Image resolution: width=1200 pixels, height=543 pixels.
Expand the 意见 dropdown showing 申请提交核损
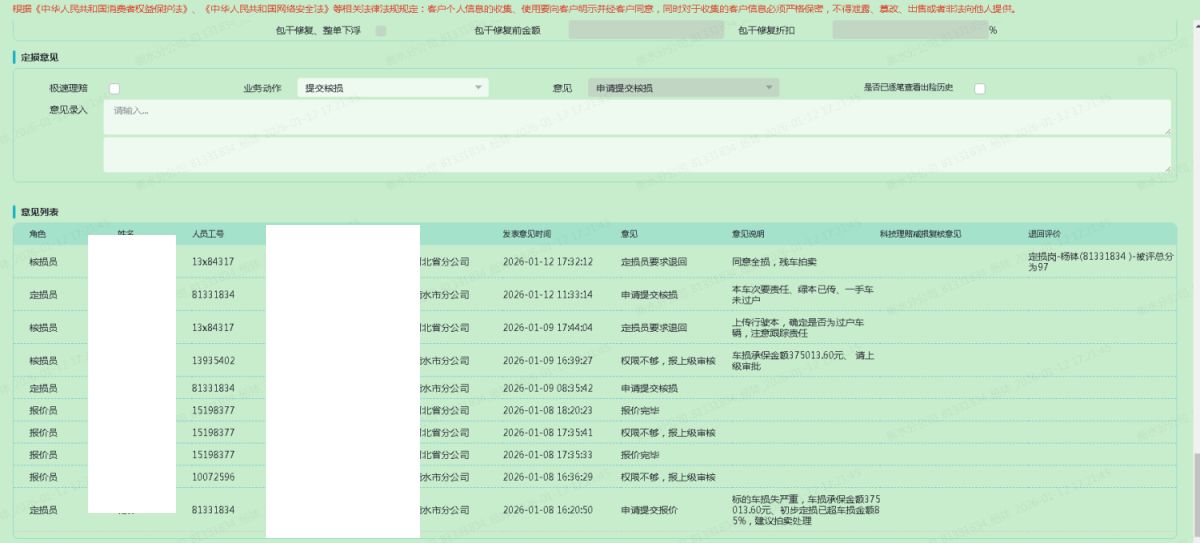coord(682,88)
